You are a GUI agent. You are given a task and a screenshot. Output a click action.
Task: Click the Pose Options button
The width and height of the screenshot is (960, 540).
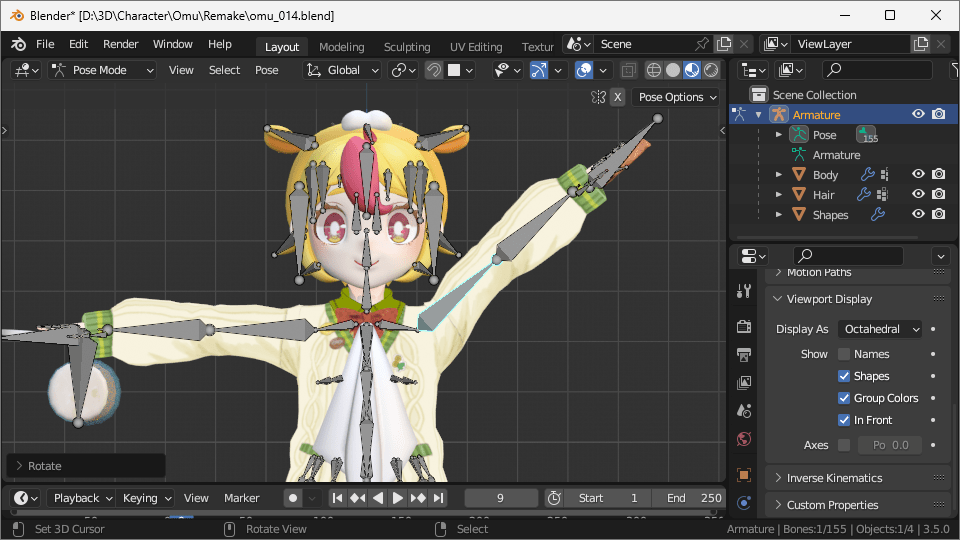pos(678,97)
